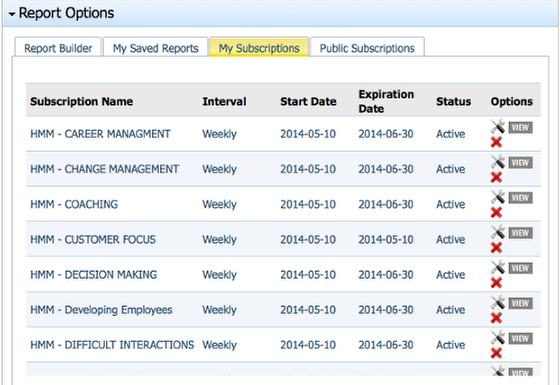Delete the HMM - DECISION MAKING subscription
This screenshot has height=385, width=560.
pos(496,283)
